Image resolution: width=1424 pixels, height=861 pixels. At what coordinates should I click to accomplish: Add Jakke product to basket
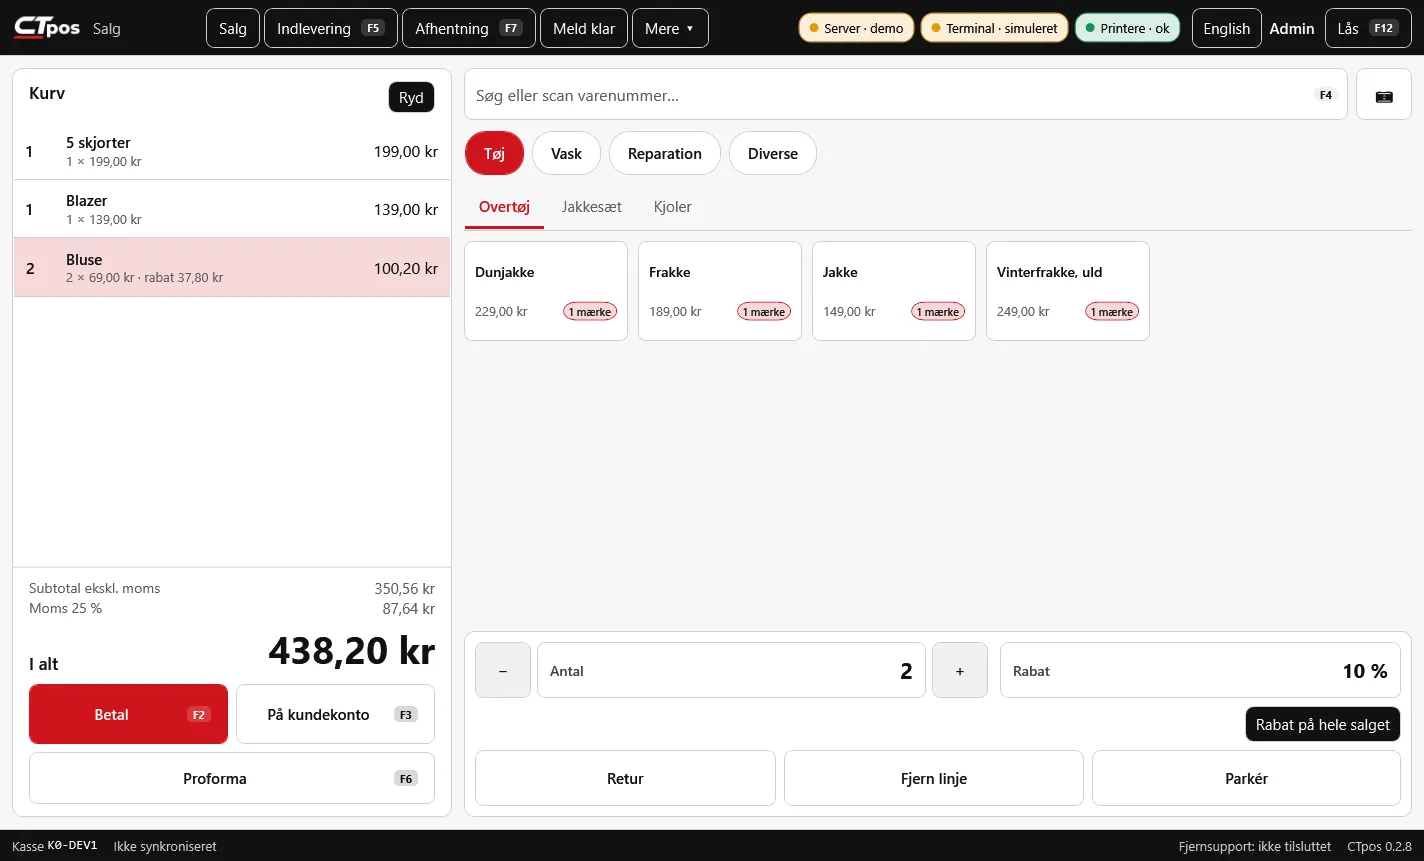pos(894,291)
